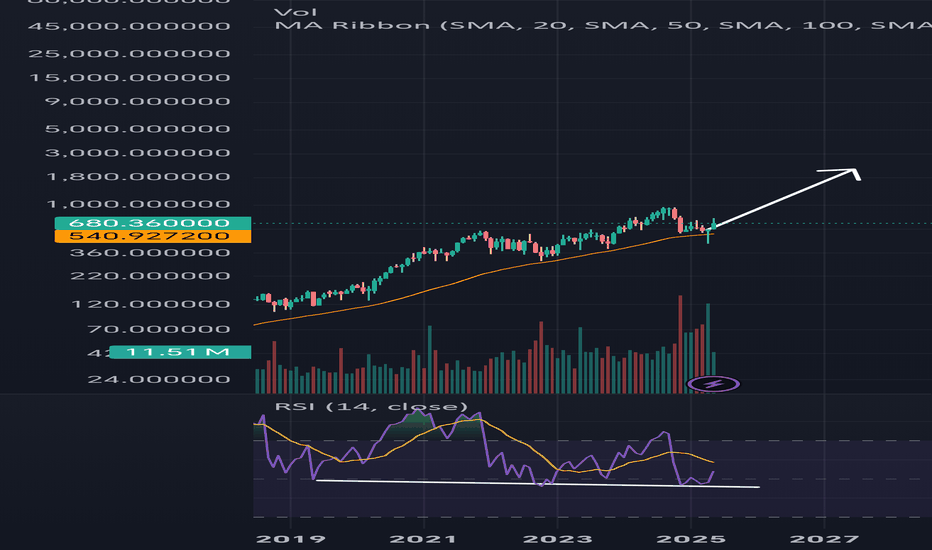The image size is (932, 550).
Task: Click the 2019 time axis label
Action: 291,539
